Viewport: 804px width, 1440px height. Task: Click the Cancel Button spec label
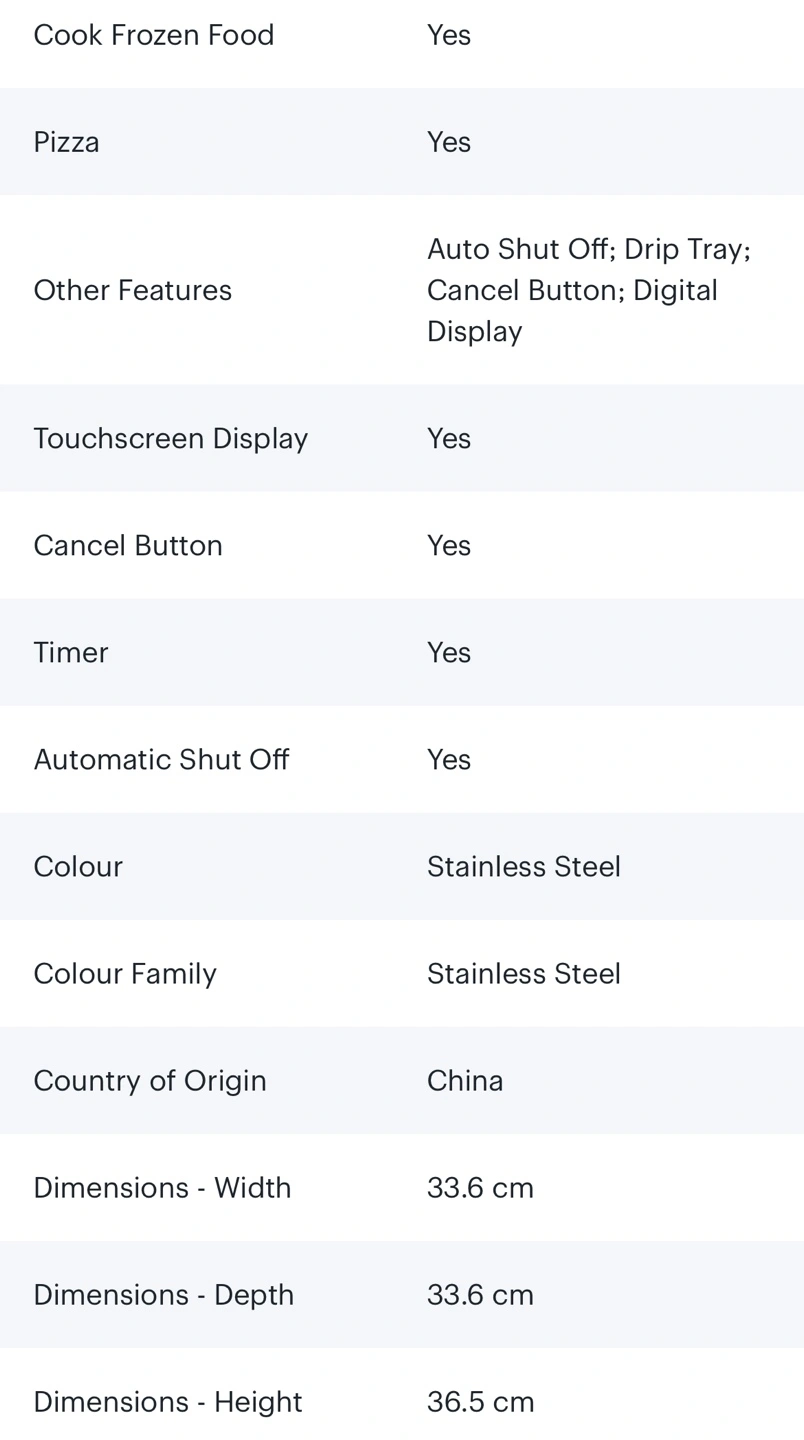(x=128, y=545)
